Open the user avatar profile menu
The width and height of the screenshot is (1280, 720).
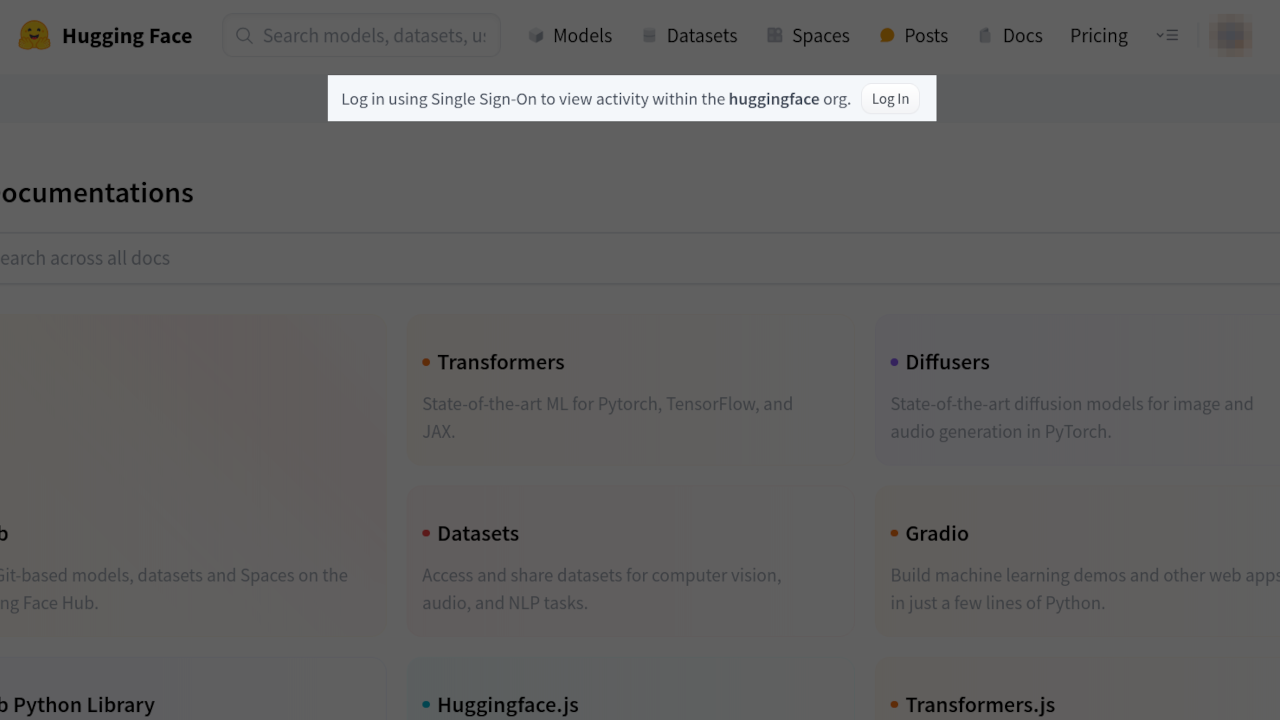(1230, 36)
